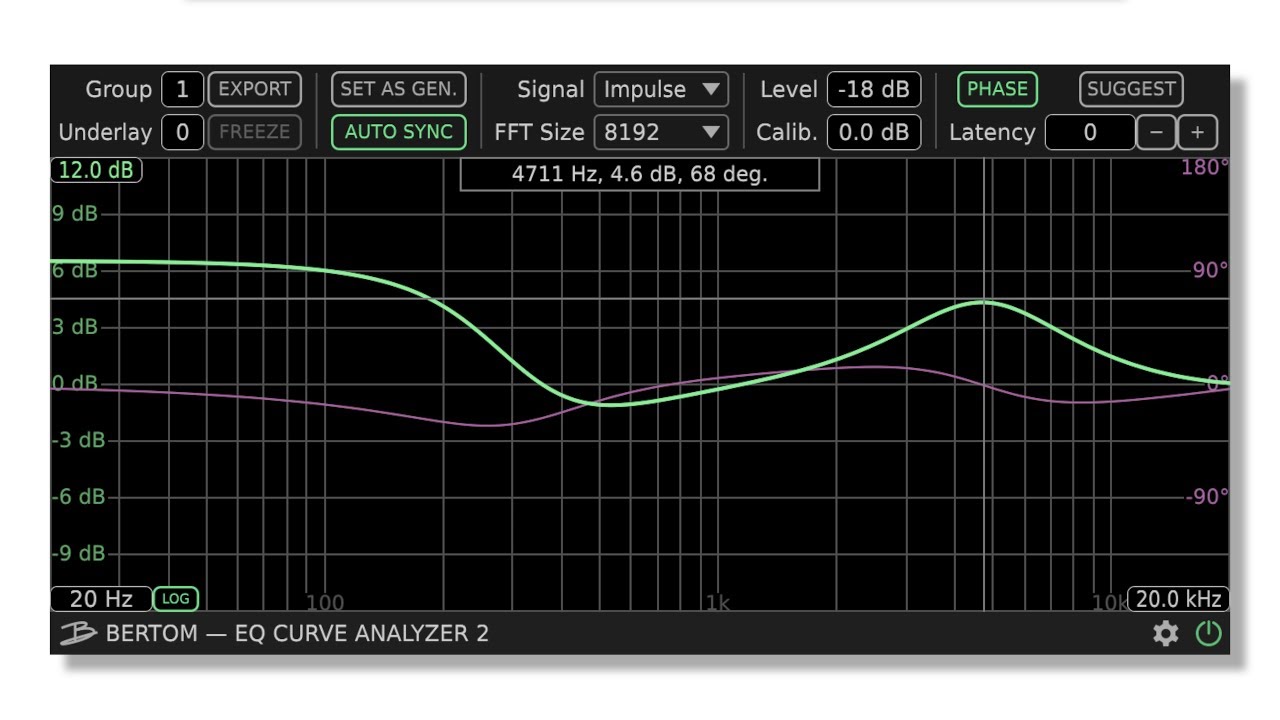Click the Bertom B logo
This screenshot has height=720, width=1280.
(x=77, y=634)
